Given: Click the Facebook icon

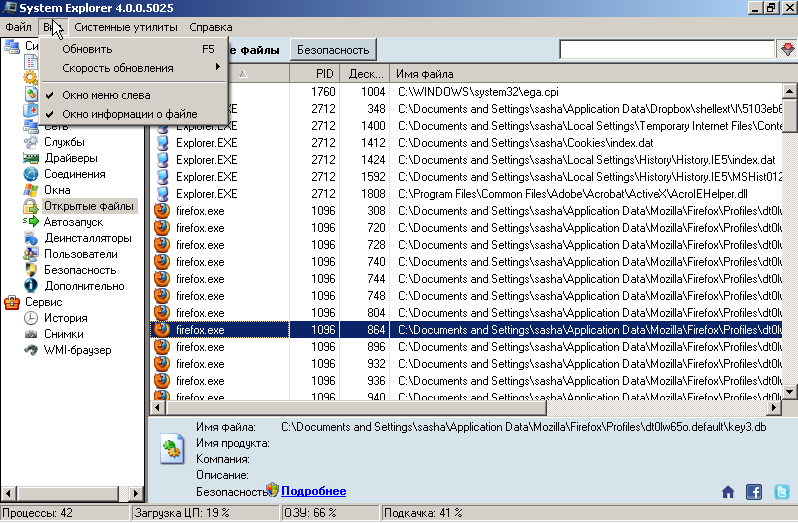Looking at the screenshot, I should (754, 492).
